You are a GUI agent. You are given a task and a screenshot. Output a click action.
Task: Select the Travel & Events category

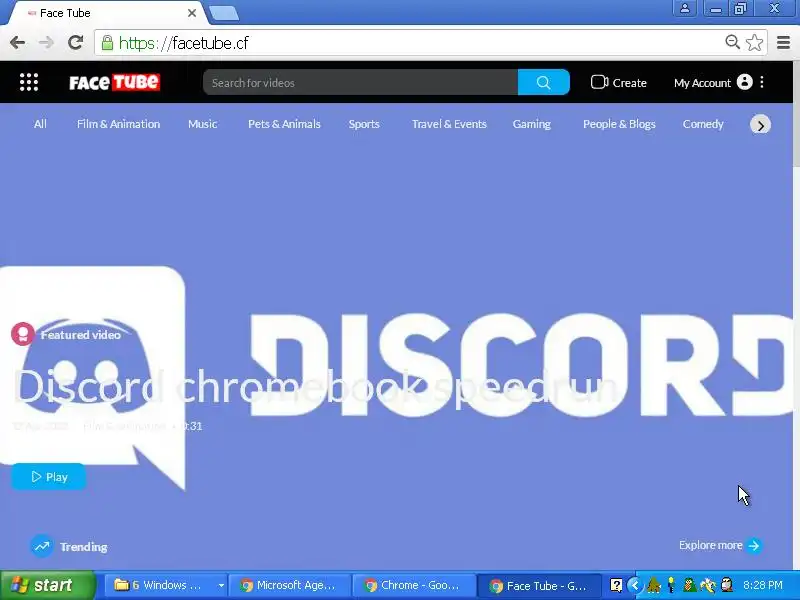[449, 124]
